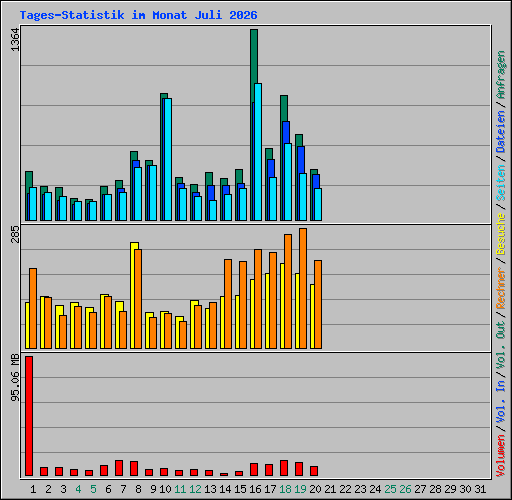Click the chart title 'Tages-Statistik im Monat Juli 2026'
Image resolution: width=512 pixels, height=500 pixels.
[138, 15]
